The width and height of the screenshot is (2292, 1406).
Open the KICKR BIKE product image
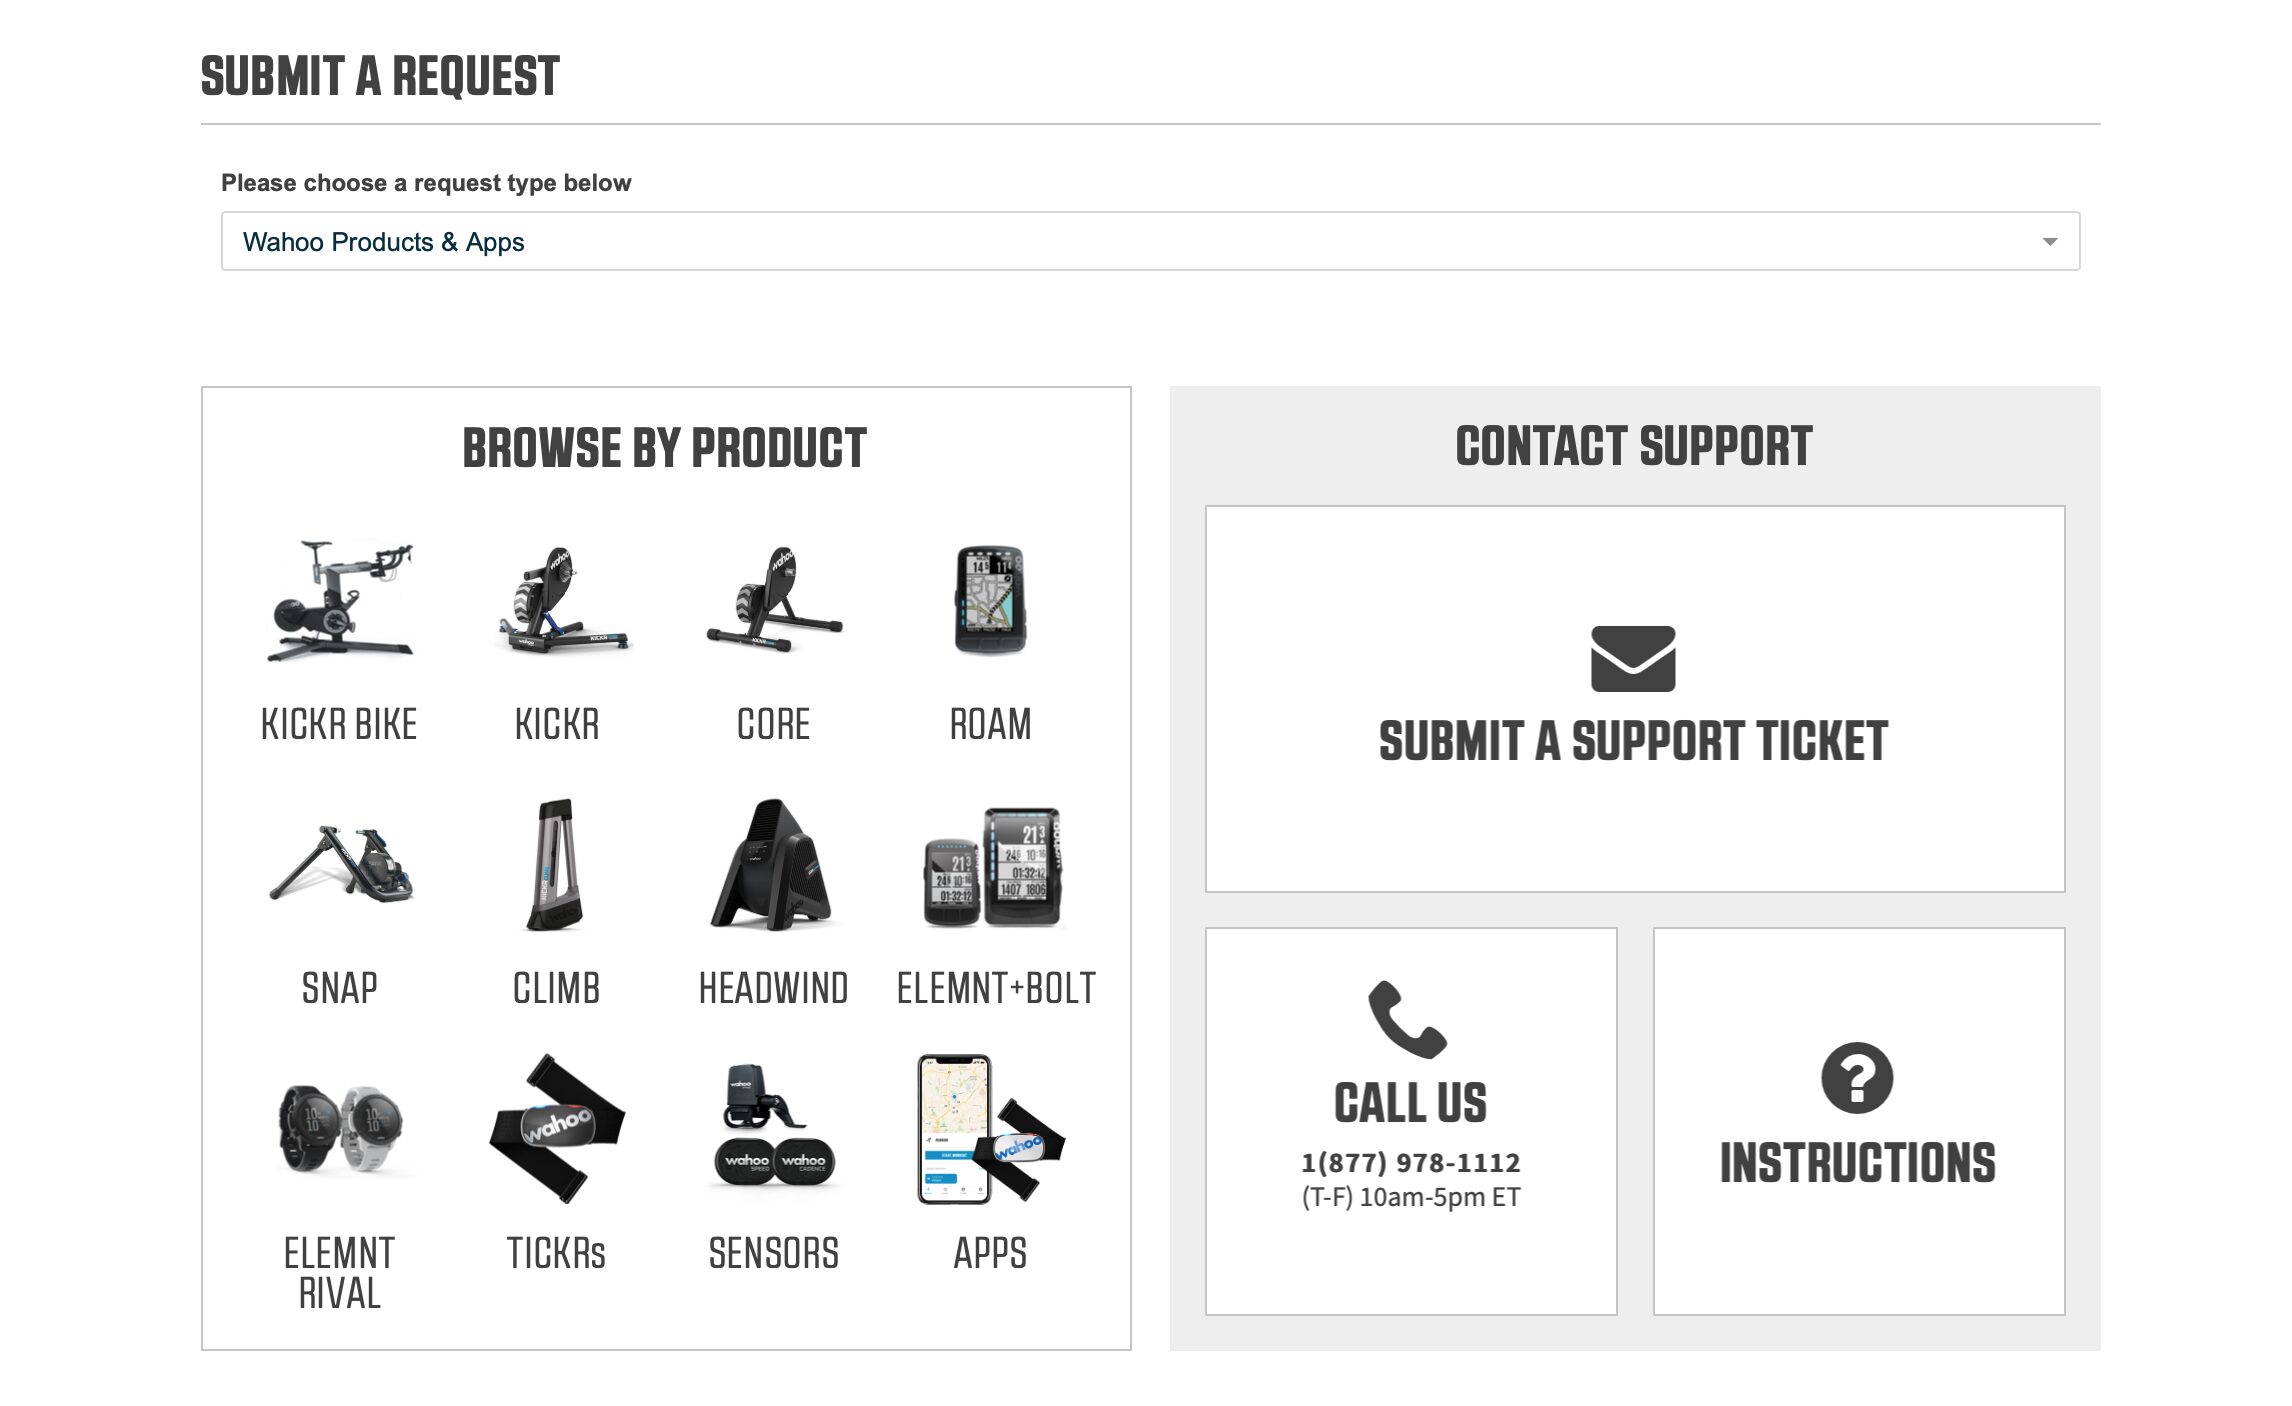[x=340, y=601]
